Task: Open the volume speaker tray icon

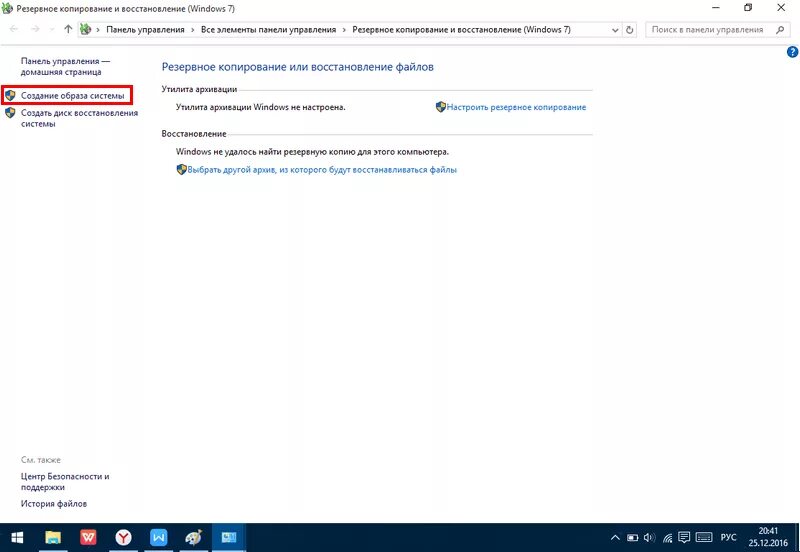Action: (x=649, y=538)
